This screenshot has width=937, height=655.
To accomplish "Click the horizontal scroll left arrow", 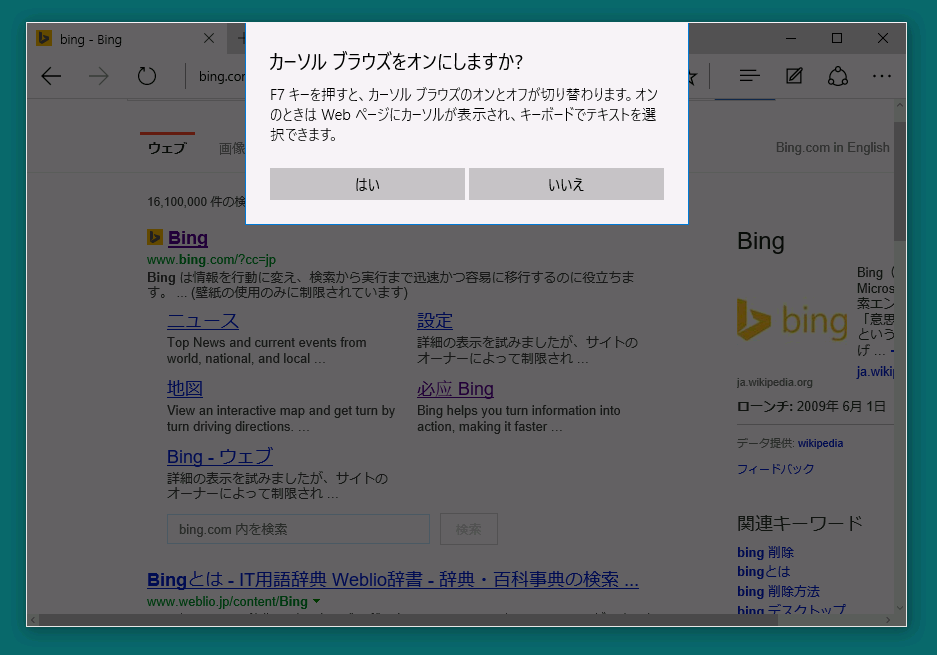I will [33, 620].
